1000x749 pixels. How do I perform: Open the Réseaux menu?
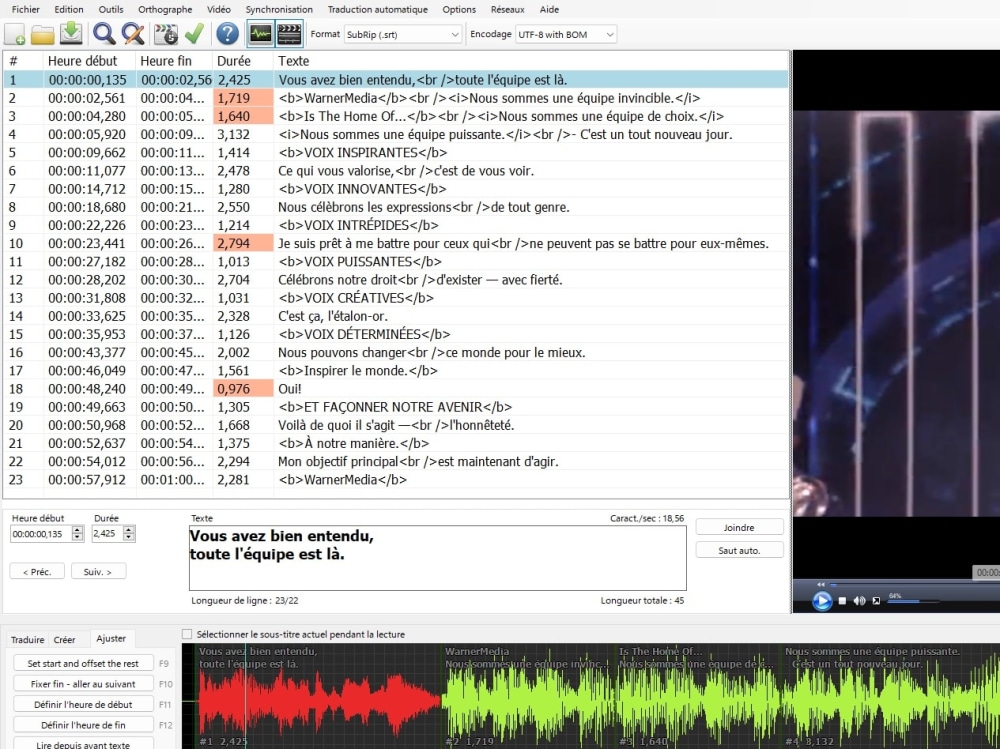(508, 10)
